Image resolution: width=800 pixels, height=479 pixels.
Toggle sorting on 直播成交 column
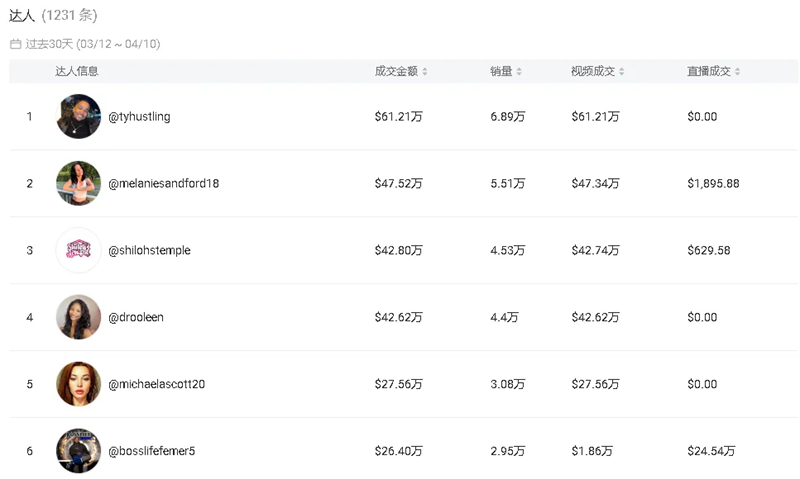tap(738, 72)
